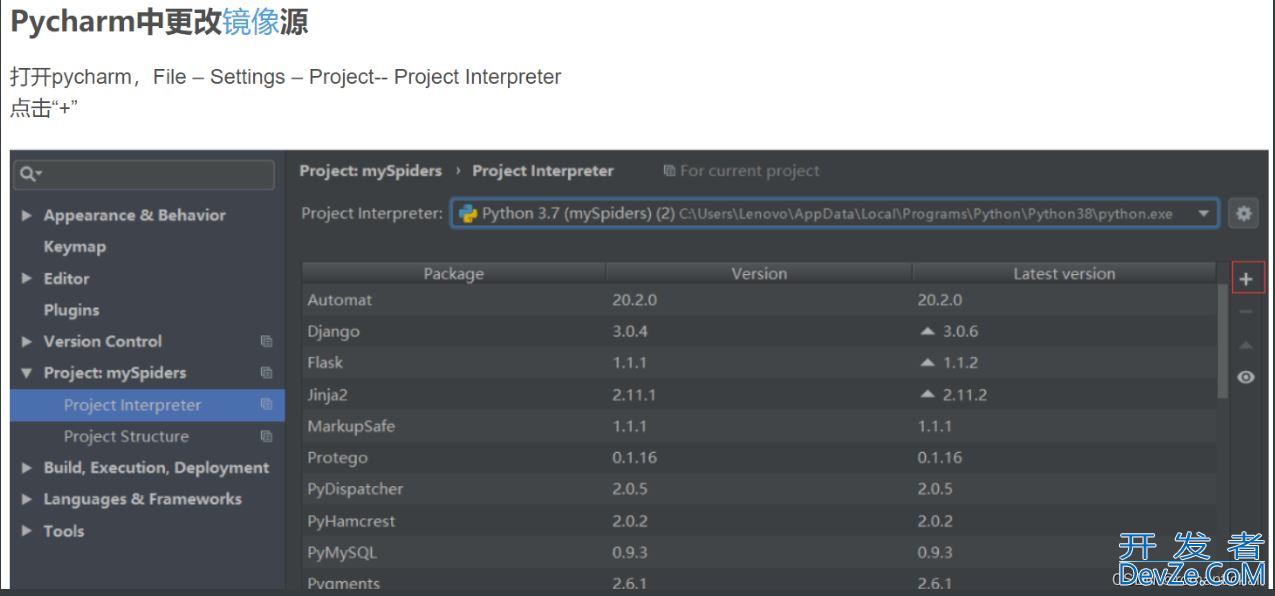Select Keymap in the settings tree
This screenshot has width=1275, height=596.
pos(75,246)
